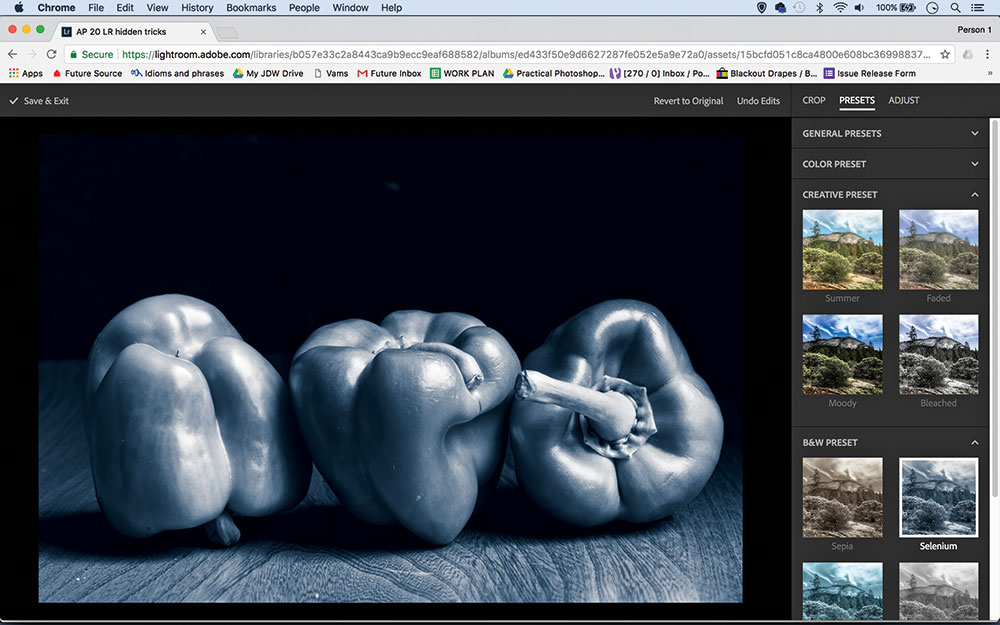This screenshot has width=1000, height=625.
Task: Click the Time Machine menu bar icon
Action: [799, 8]
